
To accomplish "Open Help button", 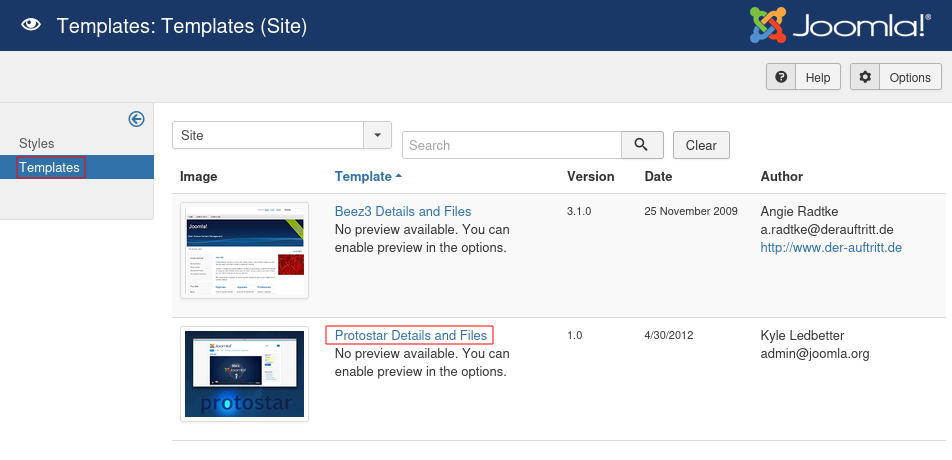I will (803, 77).
